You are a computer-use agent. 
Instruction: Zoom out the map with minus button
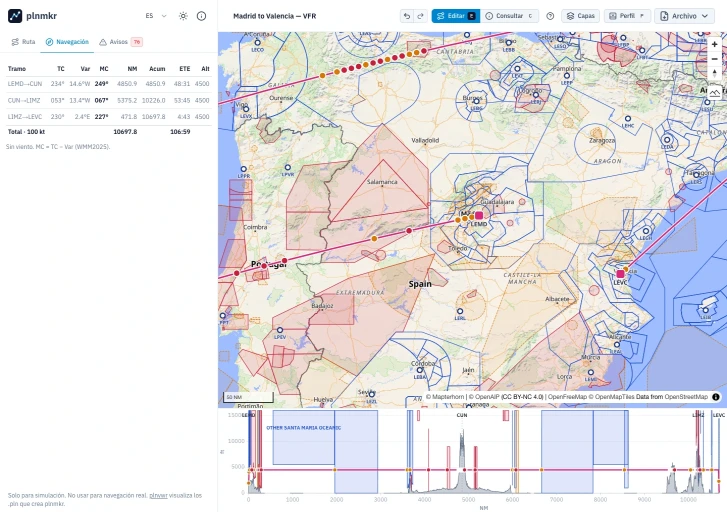point(714,59)
